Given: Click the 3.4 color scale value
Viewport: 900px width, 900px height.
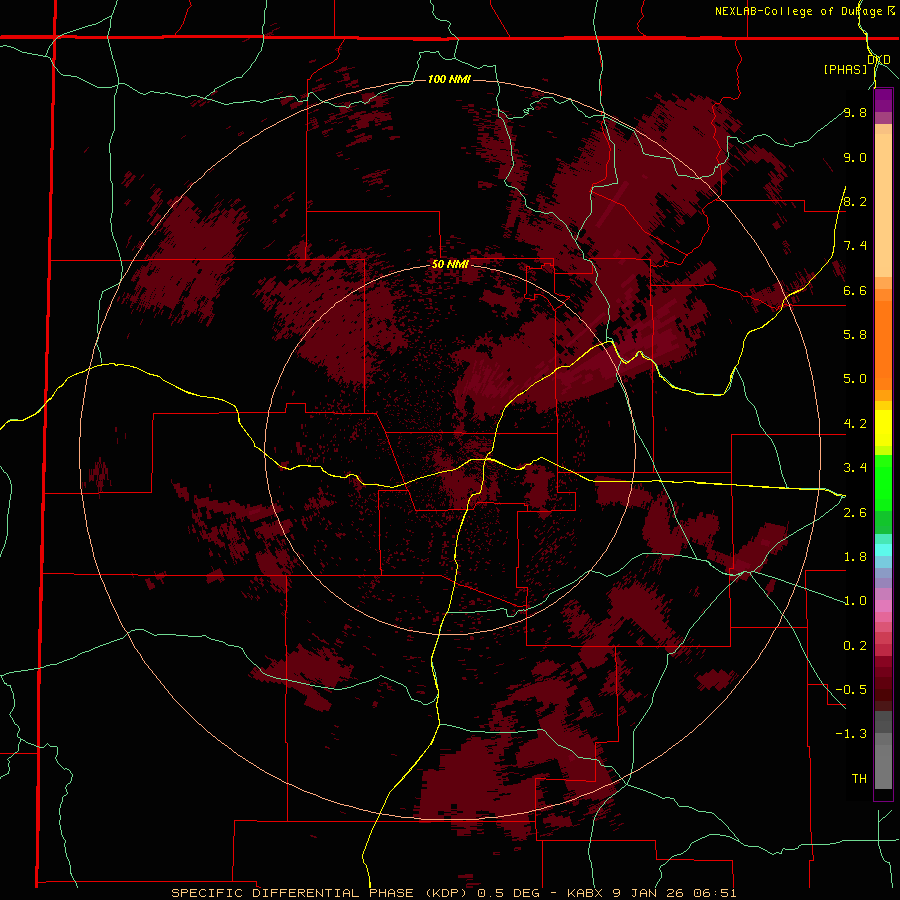Looking at the screenshot, I should tap(855, 468).
